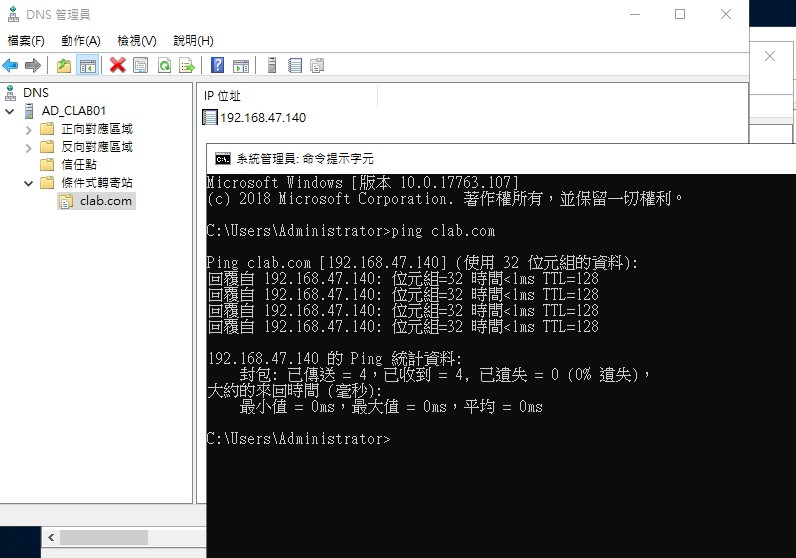The image size is (796, 558).
Task: Select the AD_CLAB01 server node
Action: (74, 111)
